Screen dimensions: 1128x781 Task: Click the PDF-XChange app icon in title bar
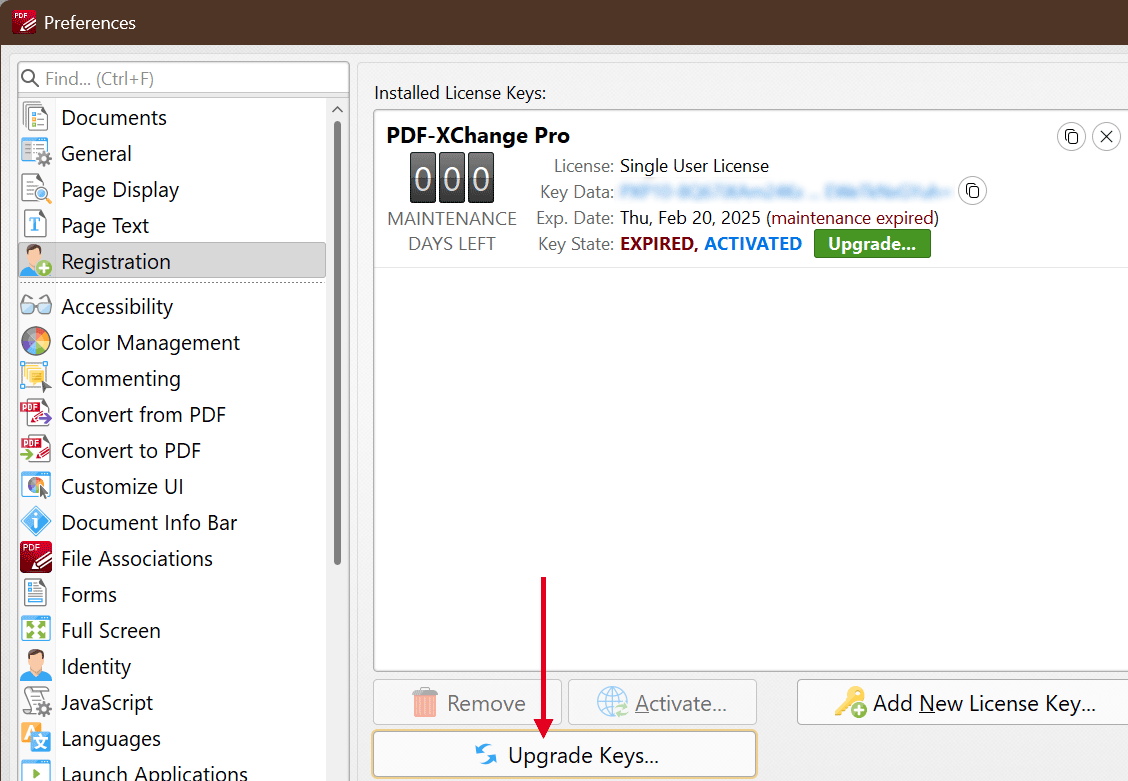coord(24,22)
